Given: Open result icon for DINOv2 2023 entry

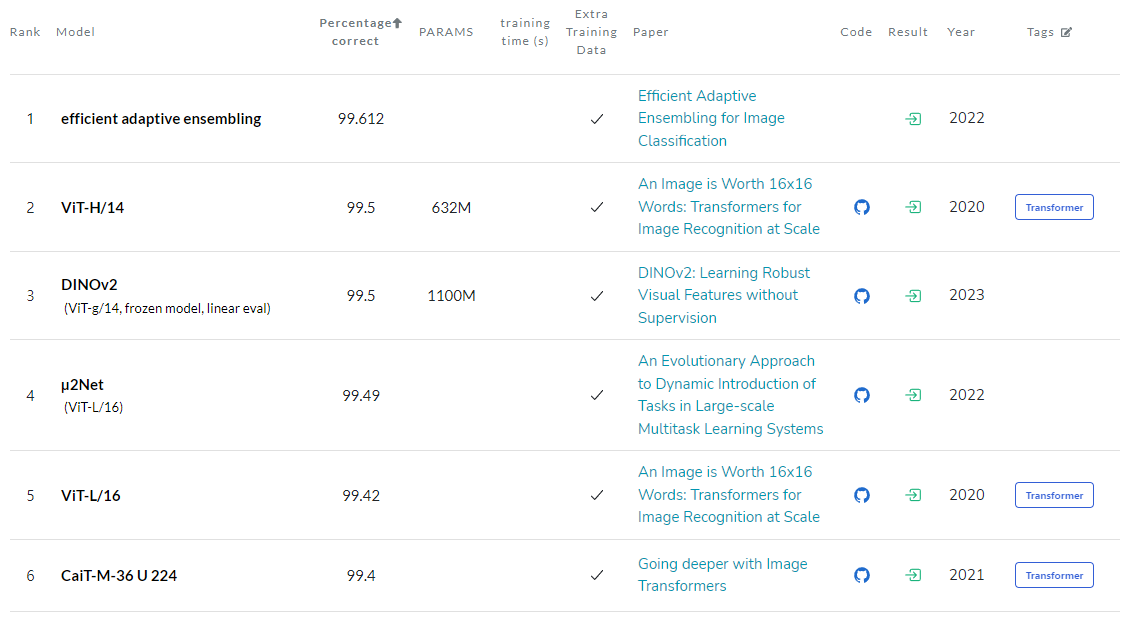Looking at the screenshot, I should [913, 296].
